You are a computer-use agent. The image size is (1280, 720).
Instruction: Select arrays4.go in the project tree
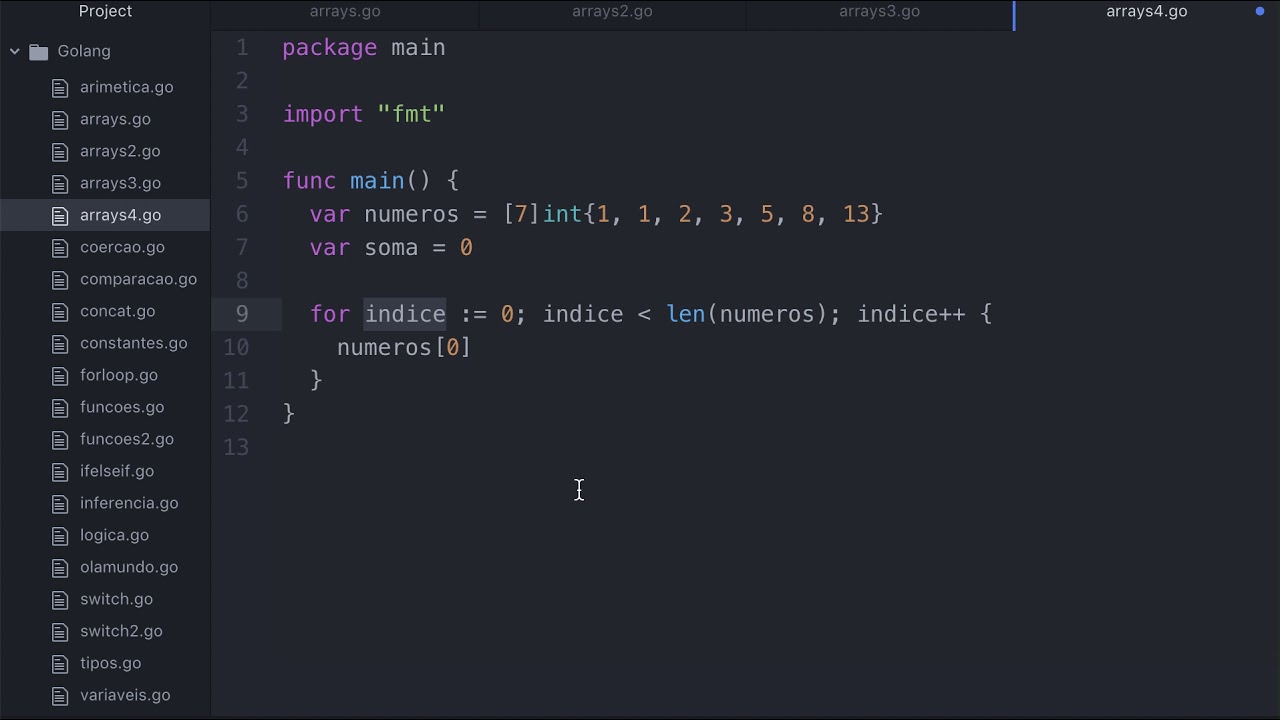click(120, 215)
